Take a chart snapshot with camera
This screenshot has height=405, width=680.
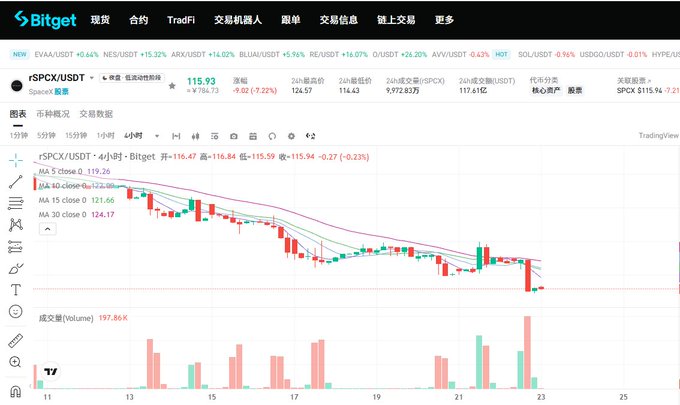point(234,136)
